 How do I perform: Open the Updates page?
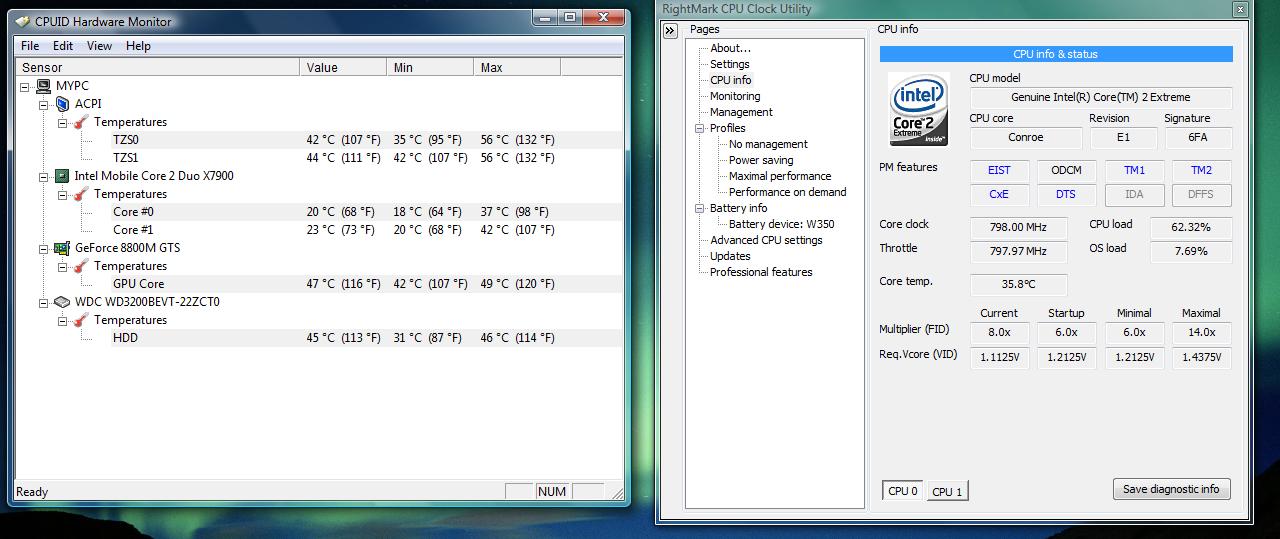[x=730, y=256]
